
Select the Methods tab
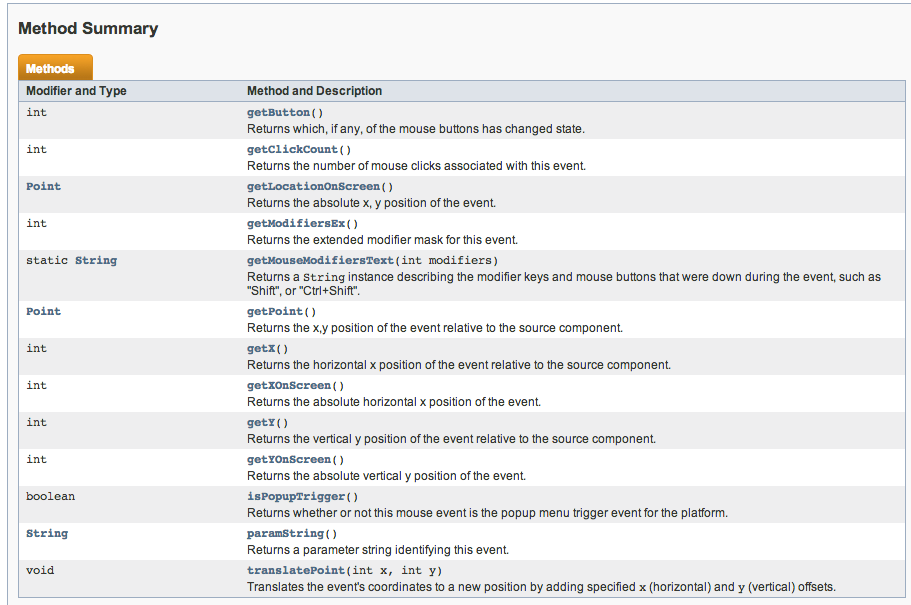[51, 69]
